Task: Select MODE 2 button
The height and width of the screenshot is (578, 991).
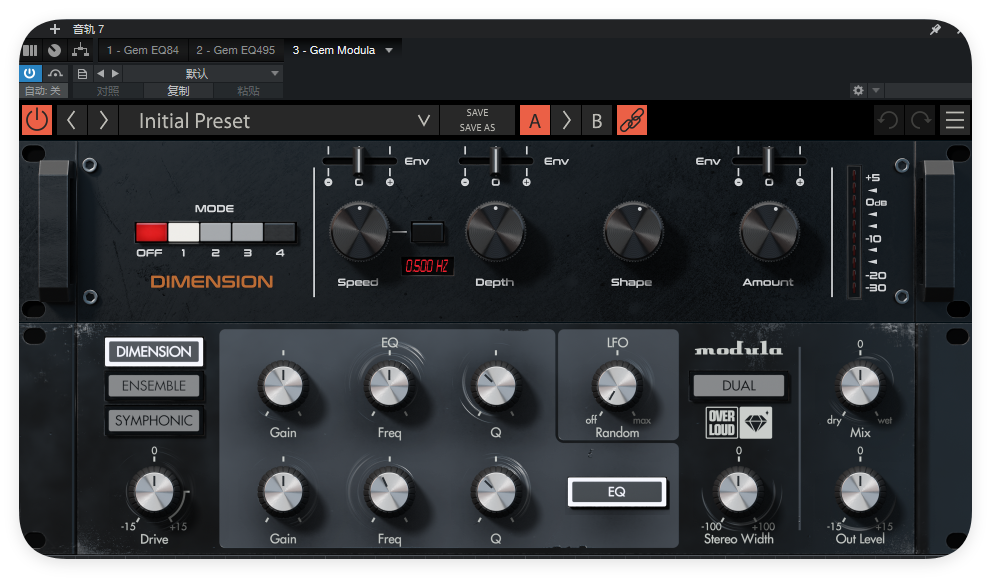Action: click(x=216, y=232)
